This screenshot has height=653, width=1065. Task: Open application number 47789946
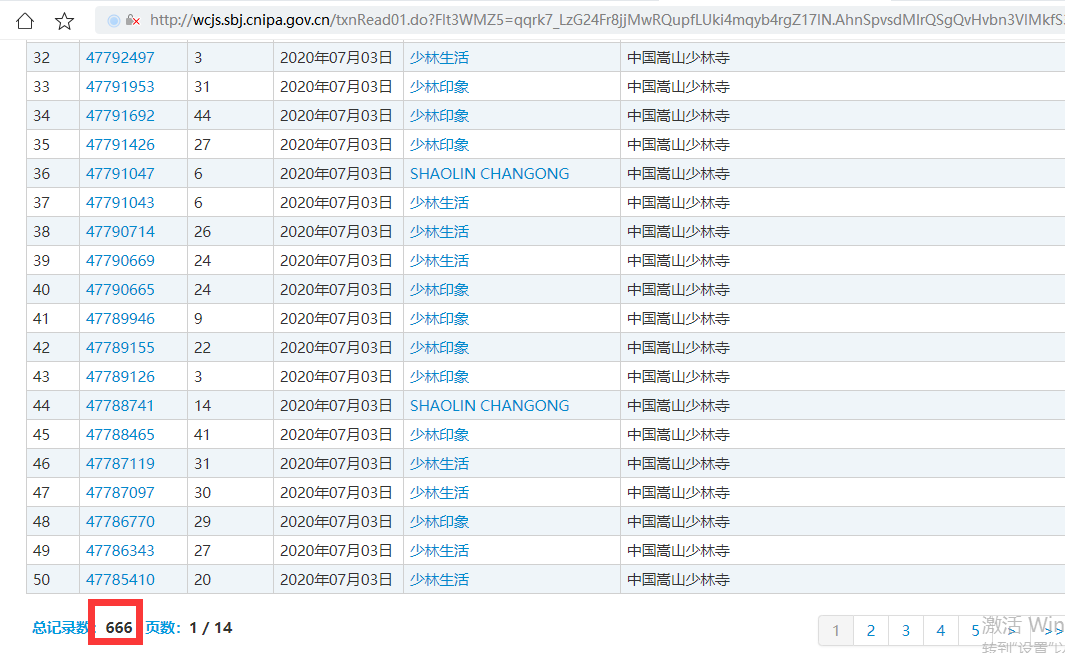coord(120,319)
